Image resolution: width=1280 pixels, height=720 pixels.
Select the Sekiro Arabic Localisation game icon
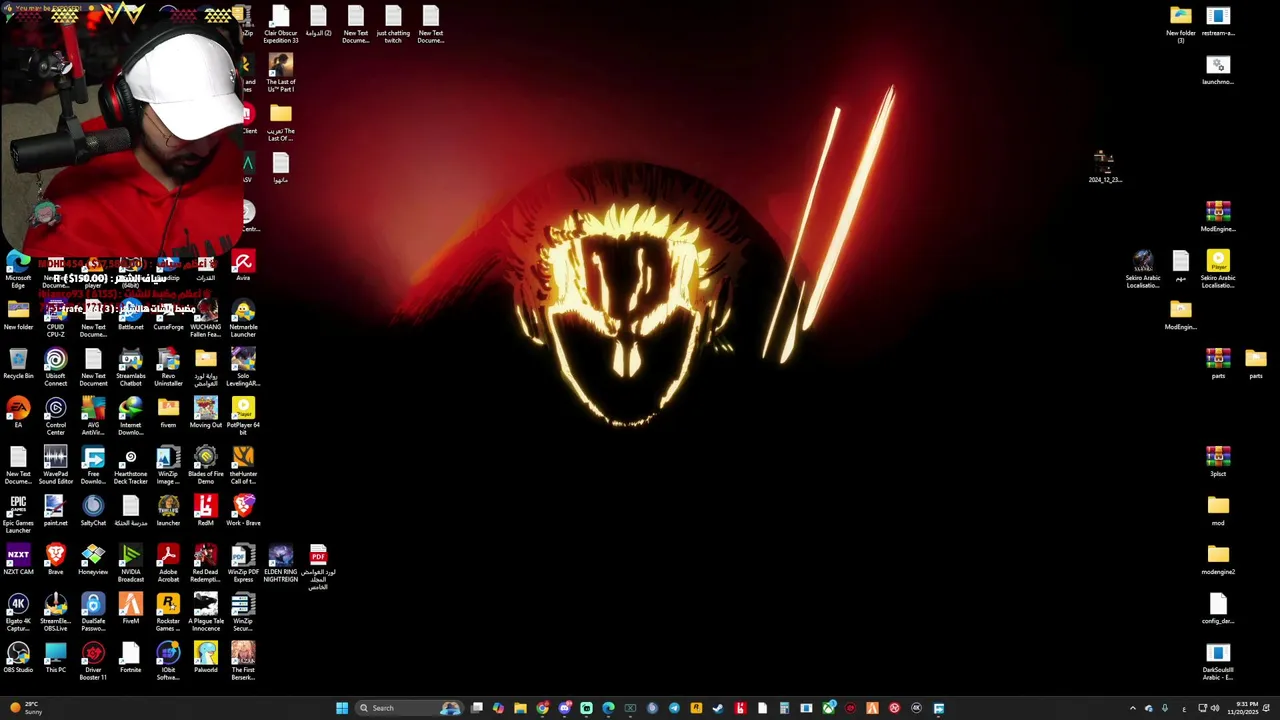coord(1143,270)
